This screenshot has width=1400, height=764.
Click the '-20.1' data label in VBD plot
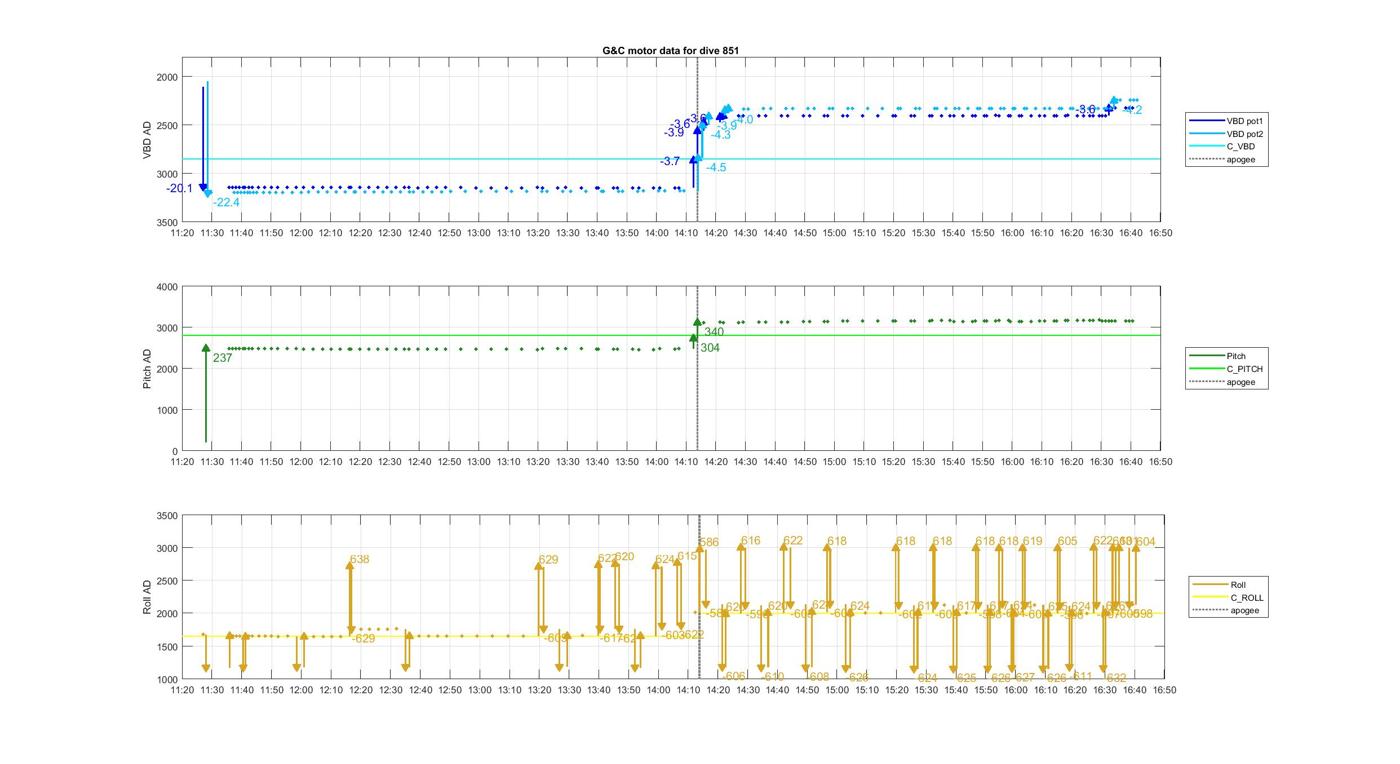point(180,188)
